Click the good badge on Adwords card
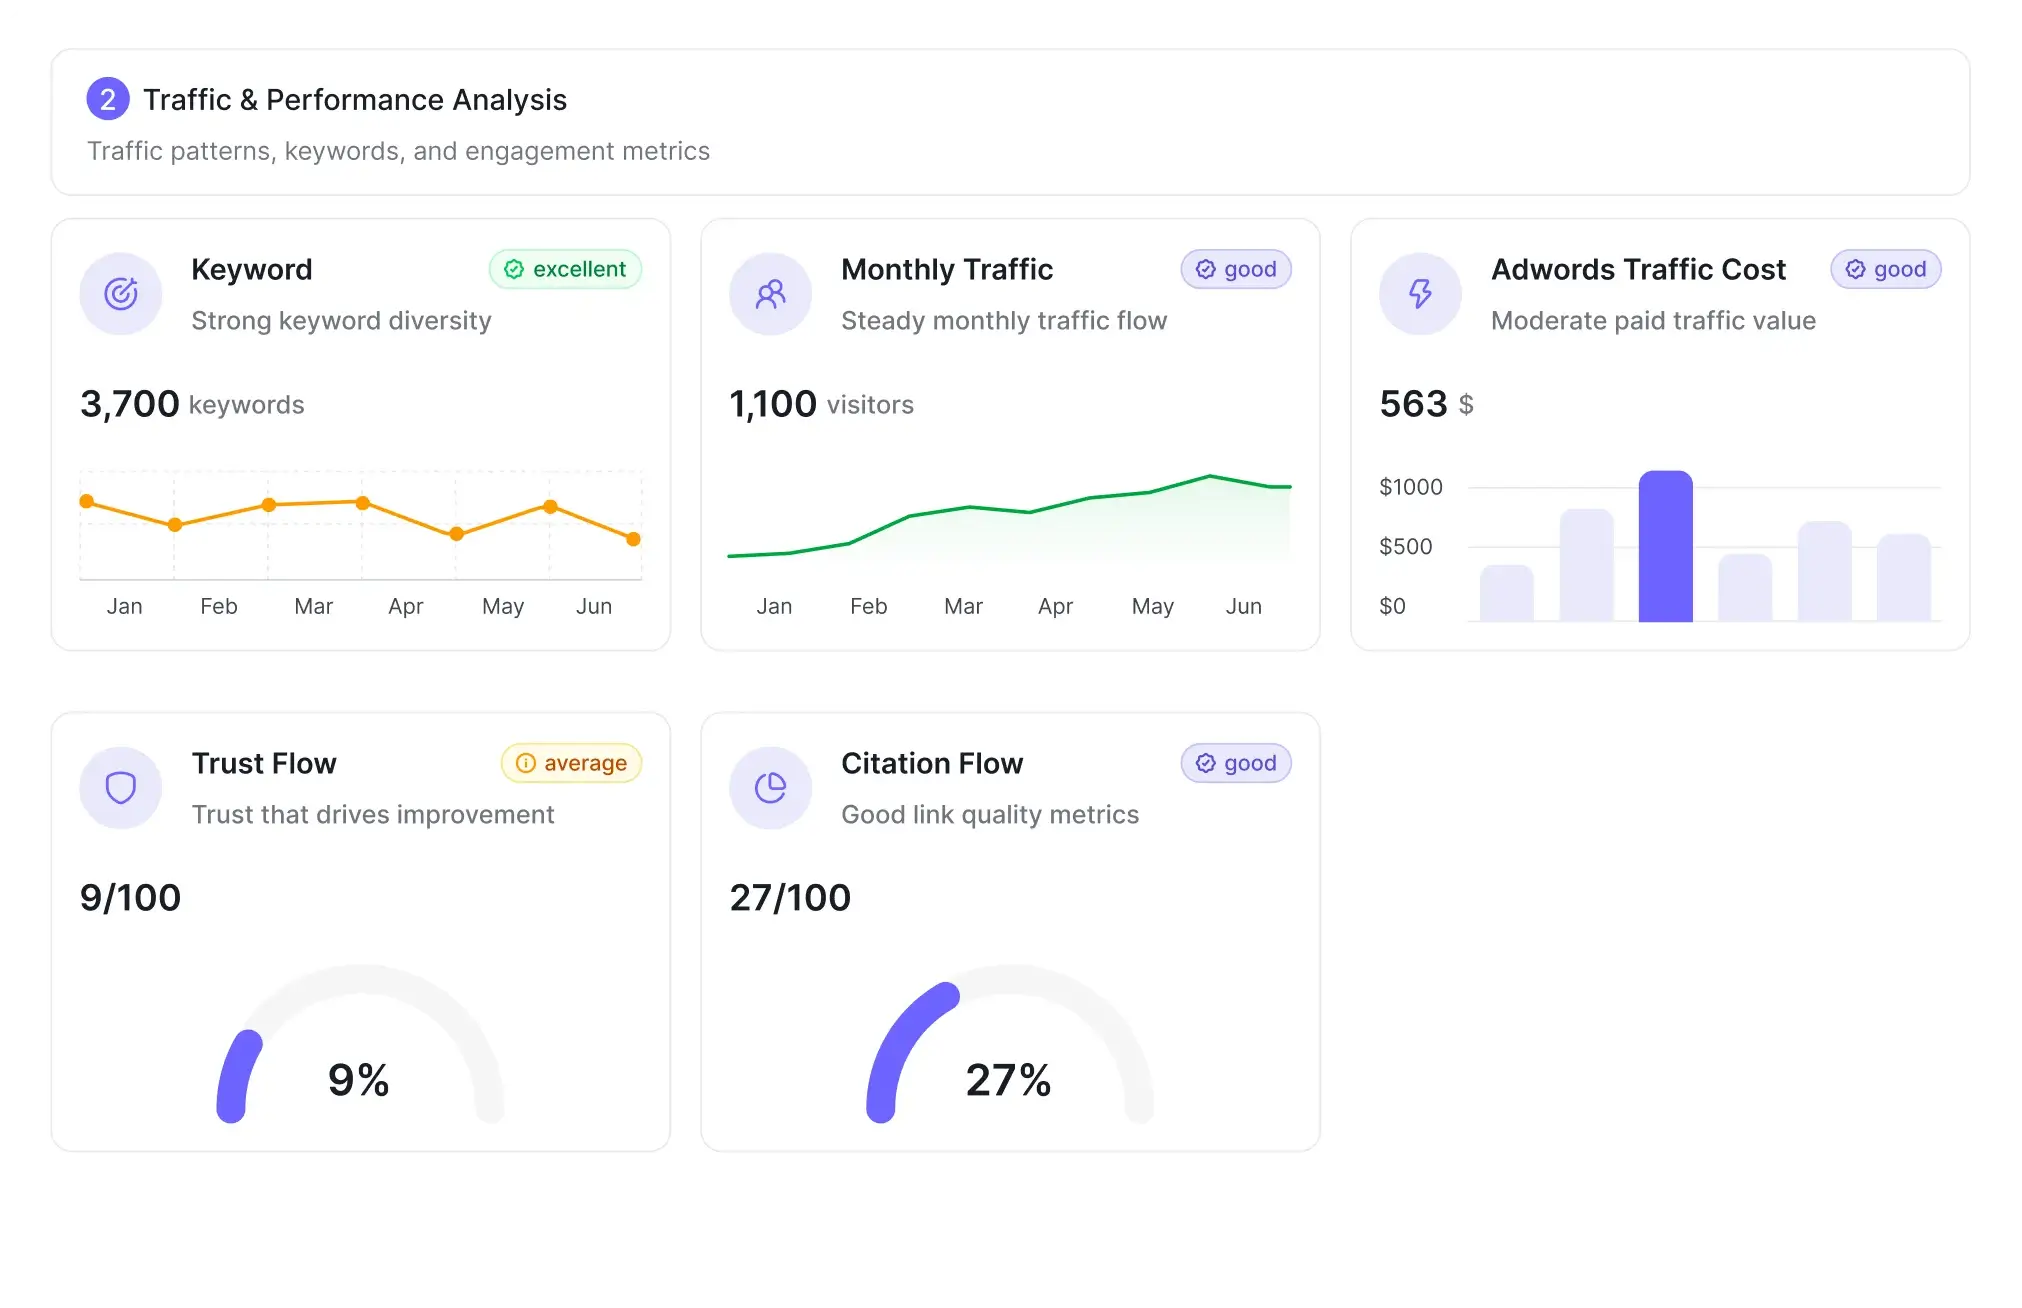2022x1308 pixels. (x=1885, y=269)
